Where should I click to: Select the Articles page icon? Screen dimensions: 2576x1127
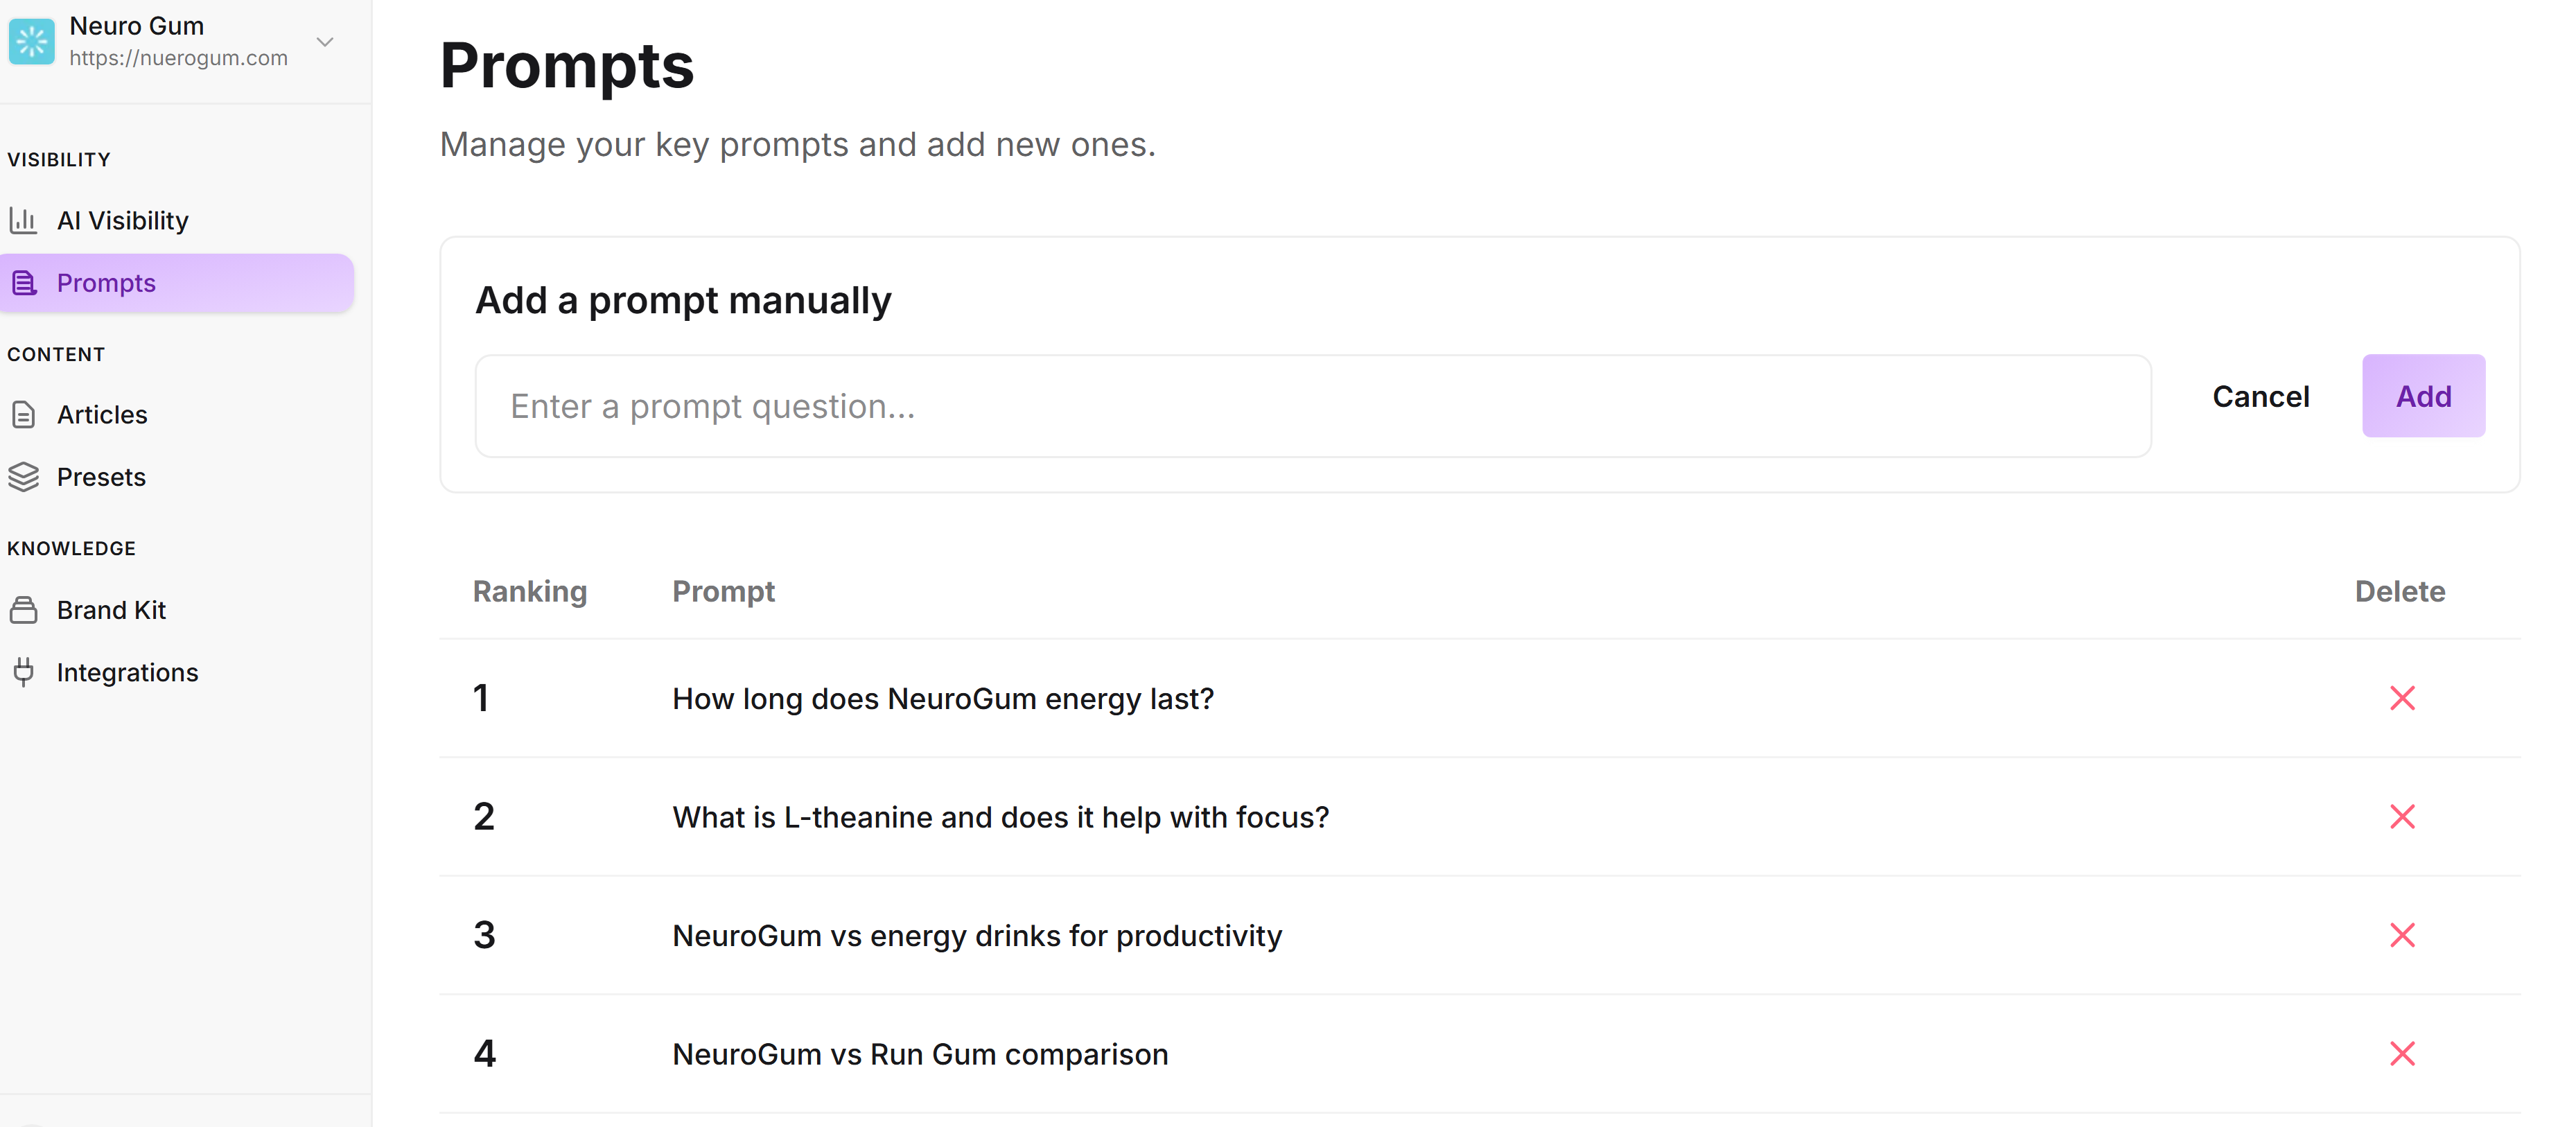24,414
